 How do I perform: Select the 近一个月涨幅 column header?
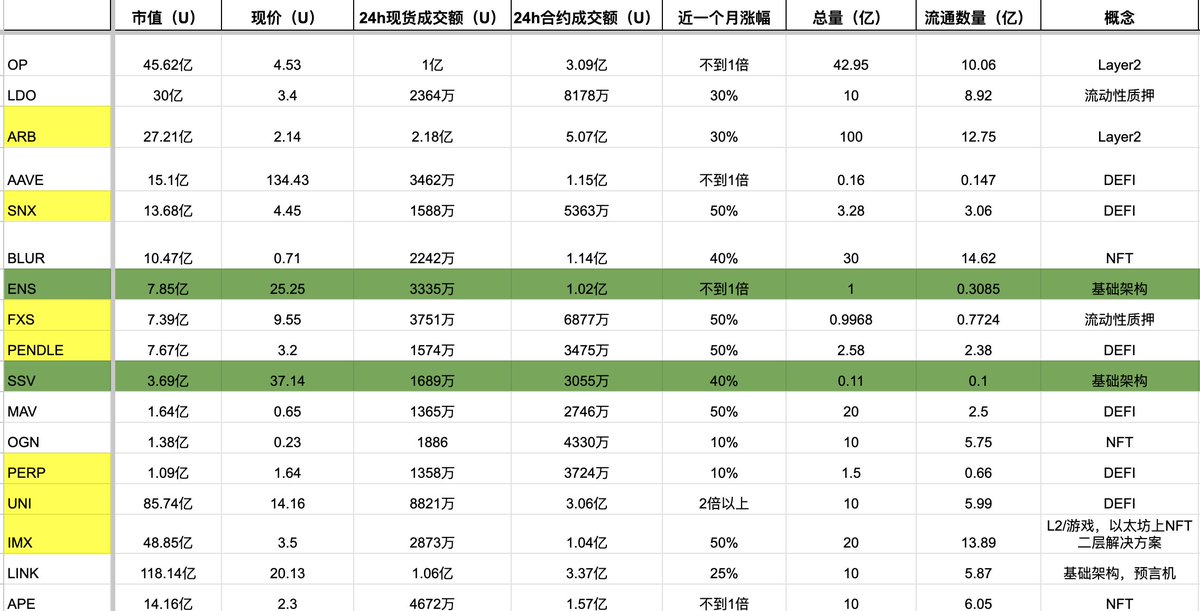(724, 17)
